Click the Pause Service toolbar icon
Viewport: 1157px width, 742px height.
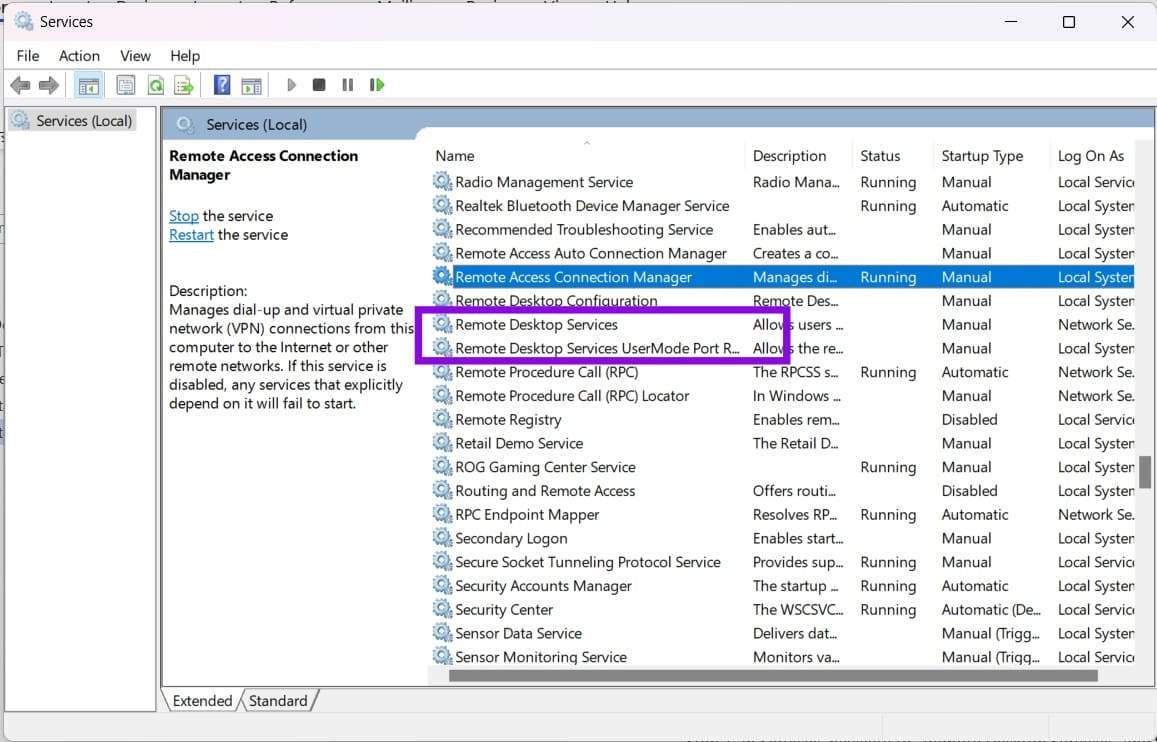coord(348,86)
